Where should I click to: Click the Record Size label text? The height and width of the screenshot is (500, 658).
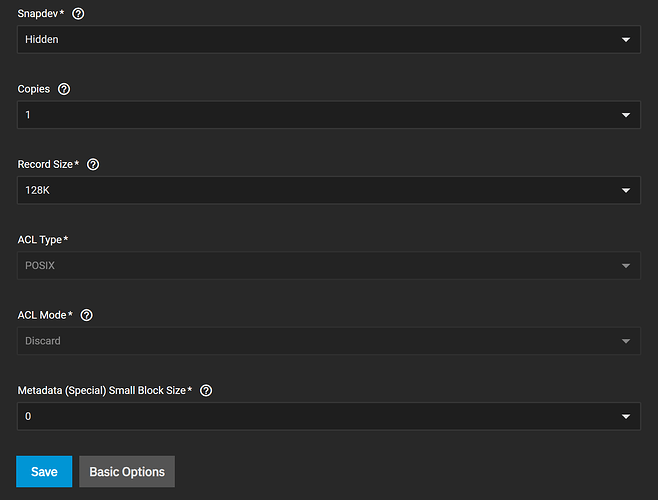(45, 165)
